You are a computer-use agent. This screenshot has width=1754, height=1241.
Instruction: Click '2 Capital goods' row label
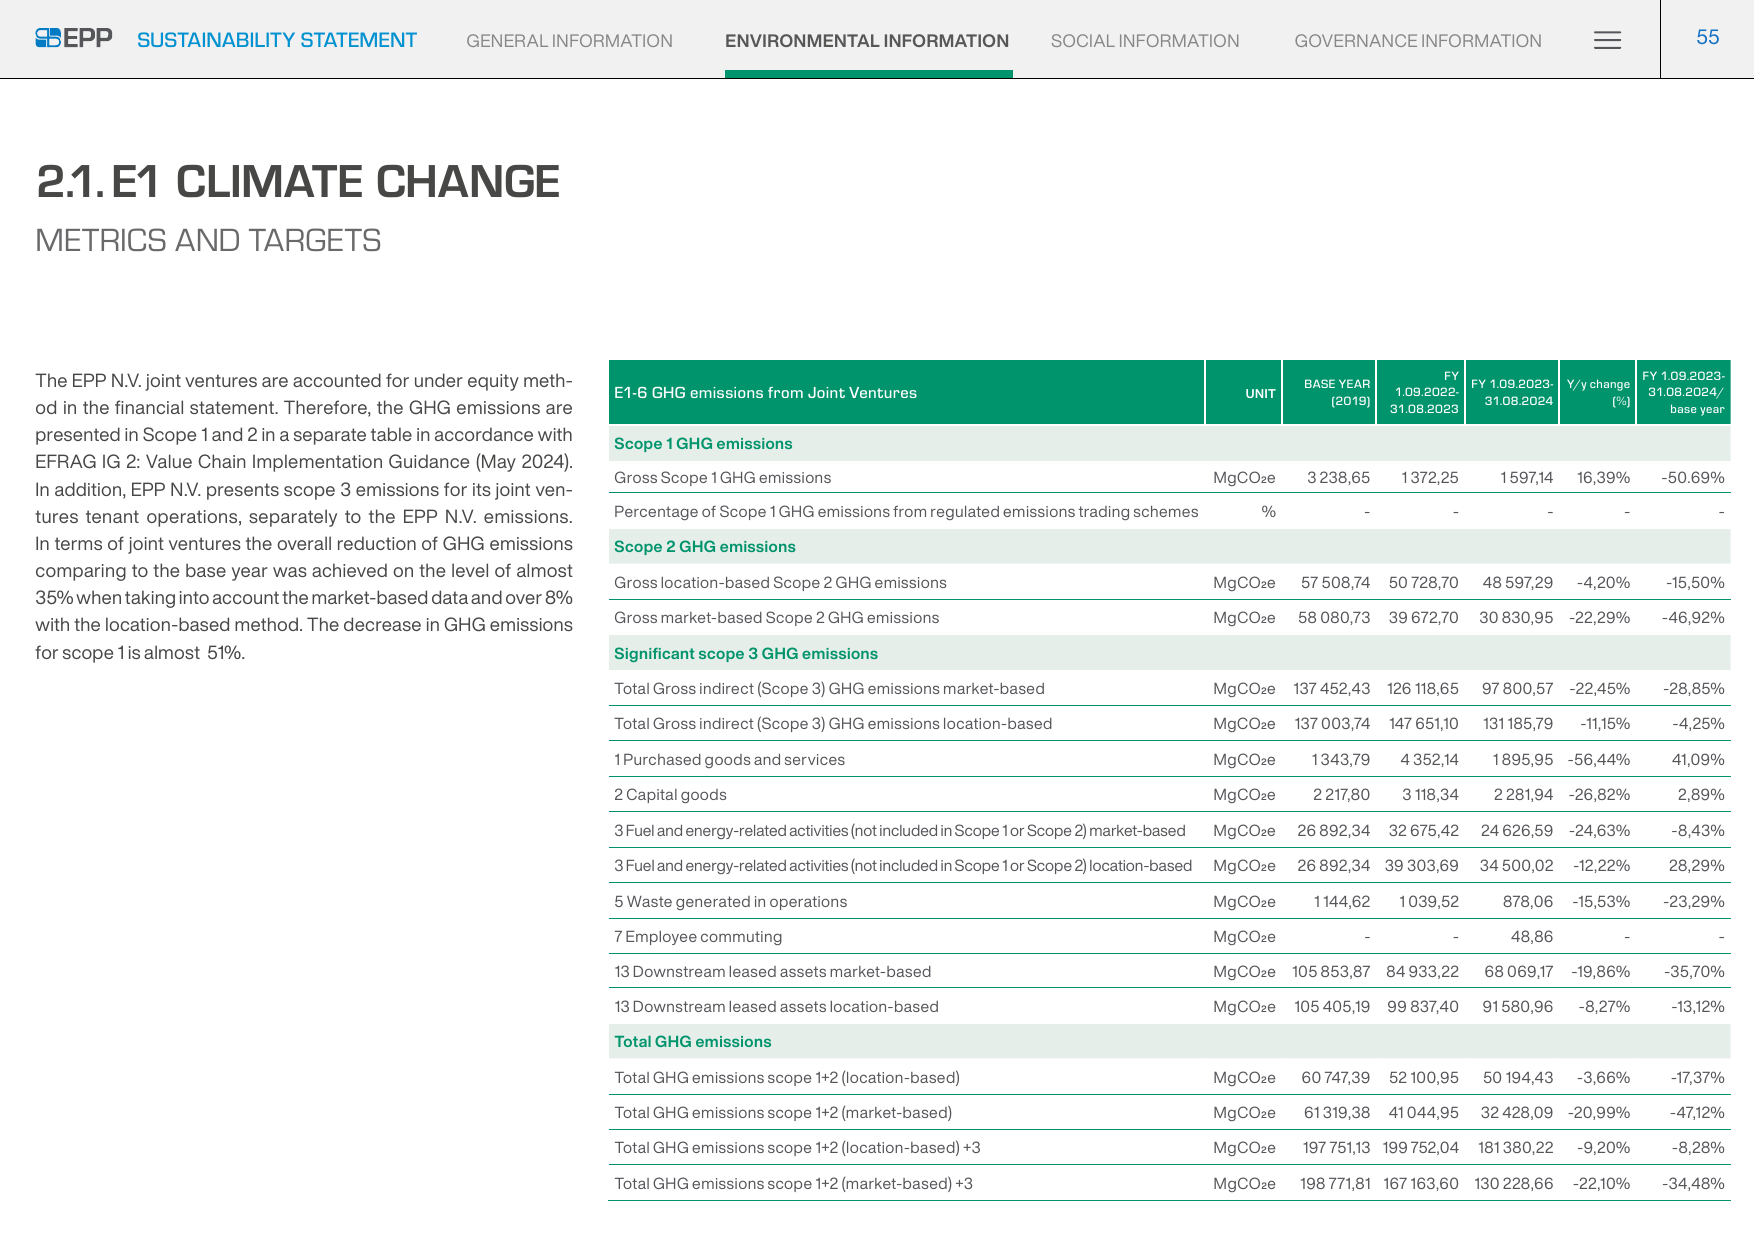pos(670,795)
